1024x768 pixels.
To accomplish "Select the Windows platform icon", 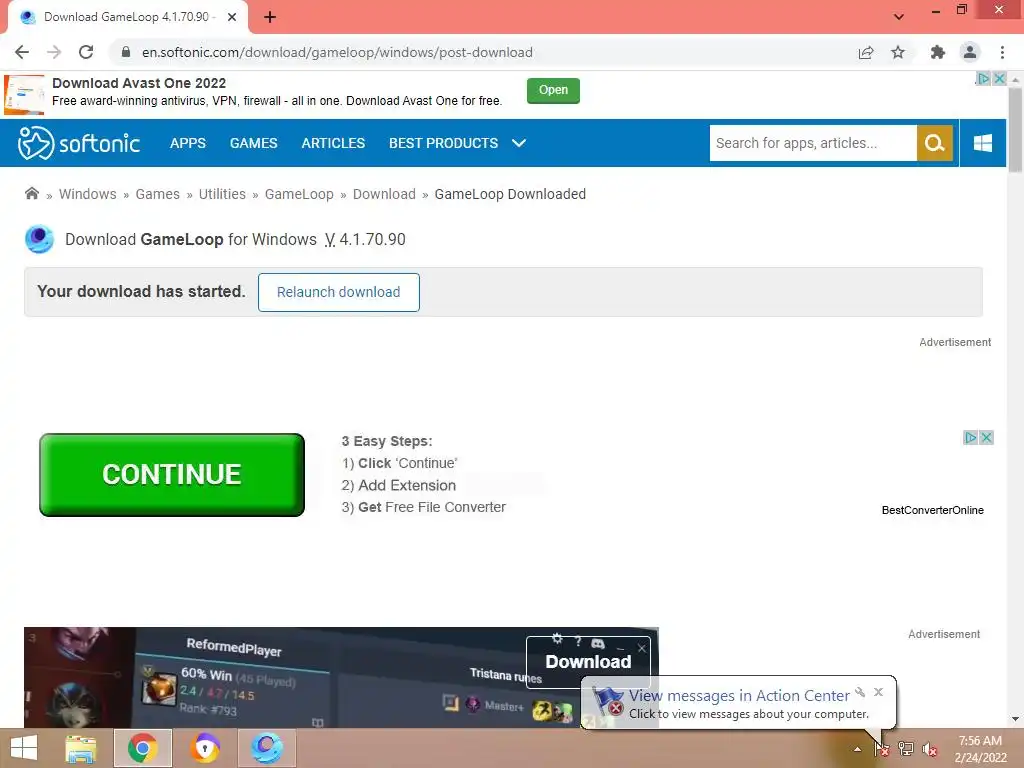I will pyautogui.click(x=982, y=143).
